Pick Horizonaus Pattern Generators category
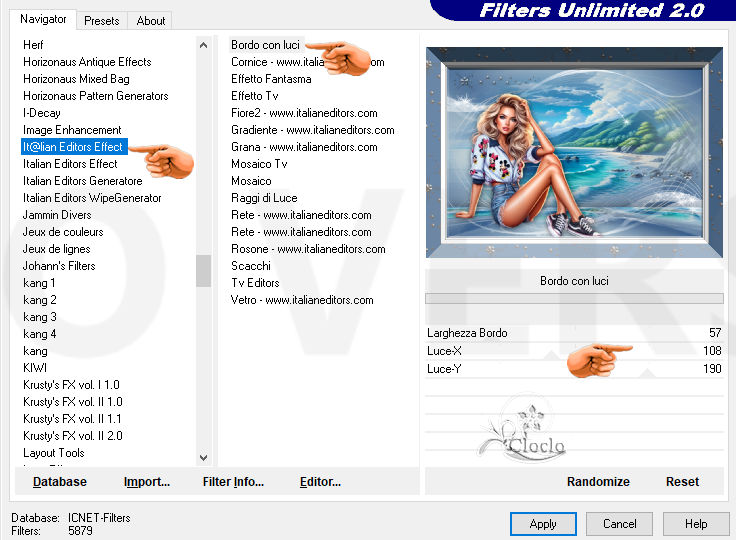736x540 pixels. pos(96,96)
